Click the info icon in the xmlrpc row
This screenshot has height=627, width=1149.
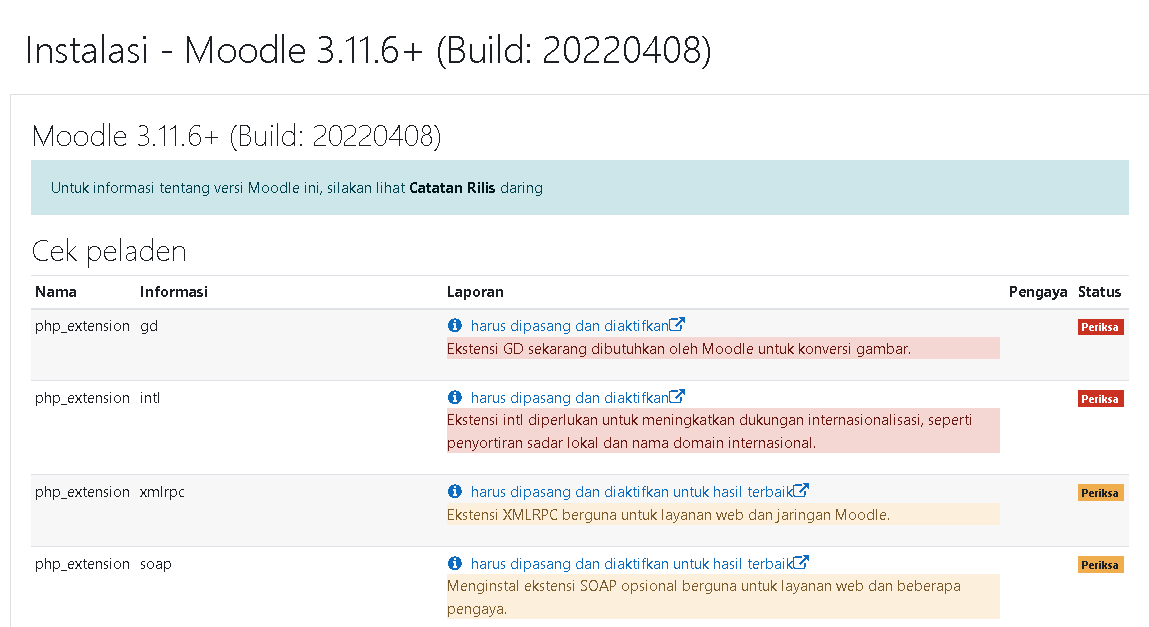coord(454,491)
